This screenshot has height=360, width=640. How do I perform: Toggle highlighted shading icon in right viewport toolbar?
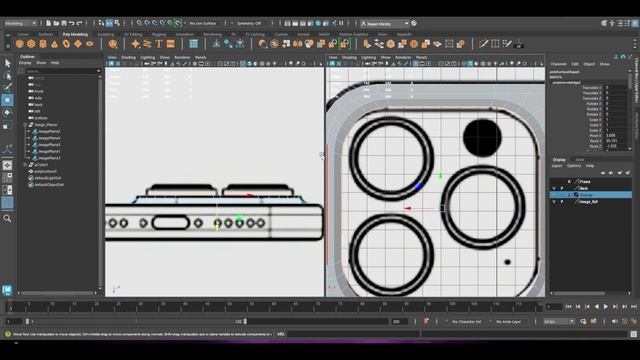[470, 64]
